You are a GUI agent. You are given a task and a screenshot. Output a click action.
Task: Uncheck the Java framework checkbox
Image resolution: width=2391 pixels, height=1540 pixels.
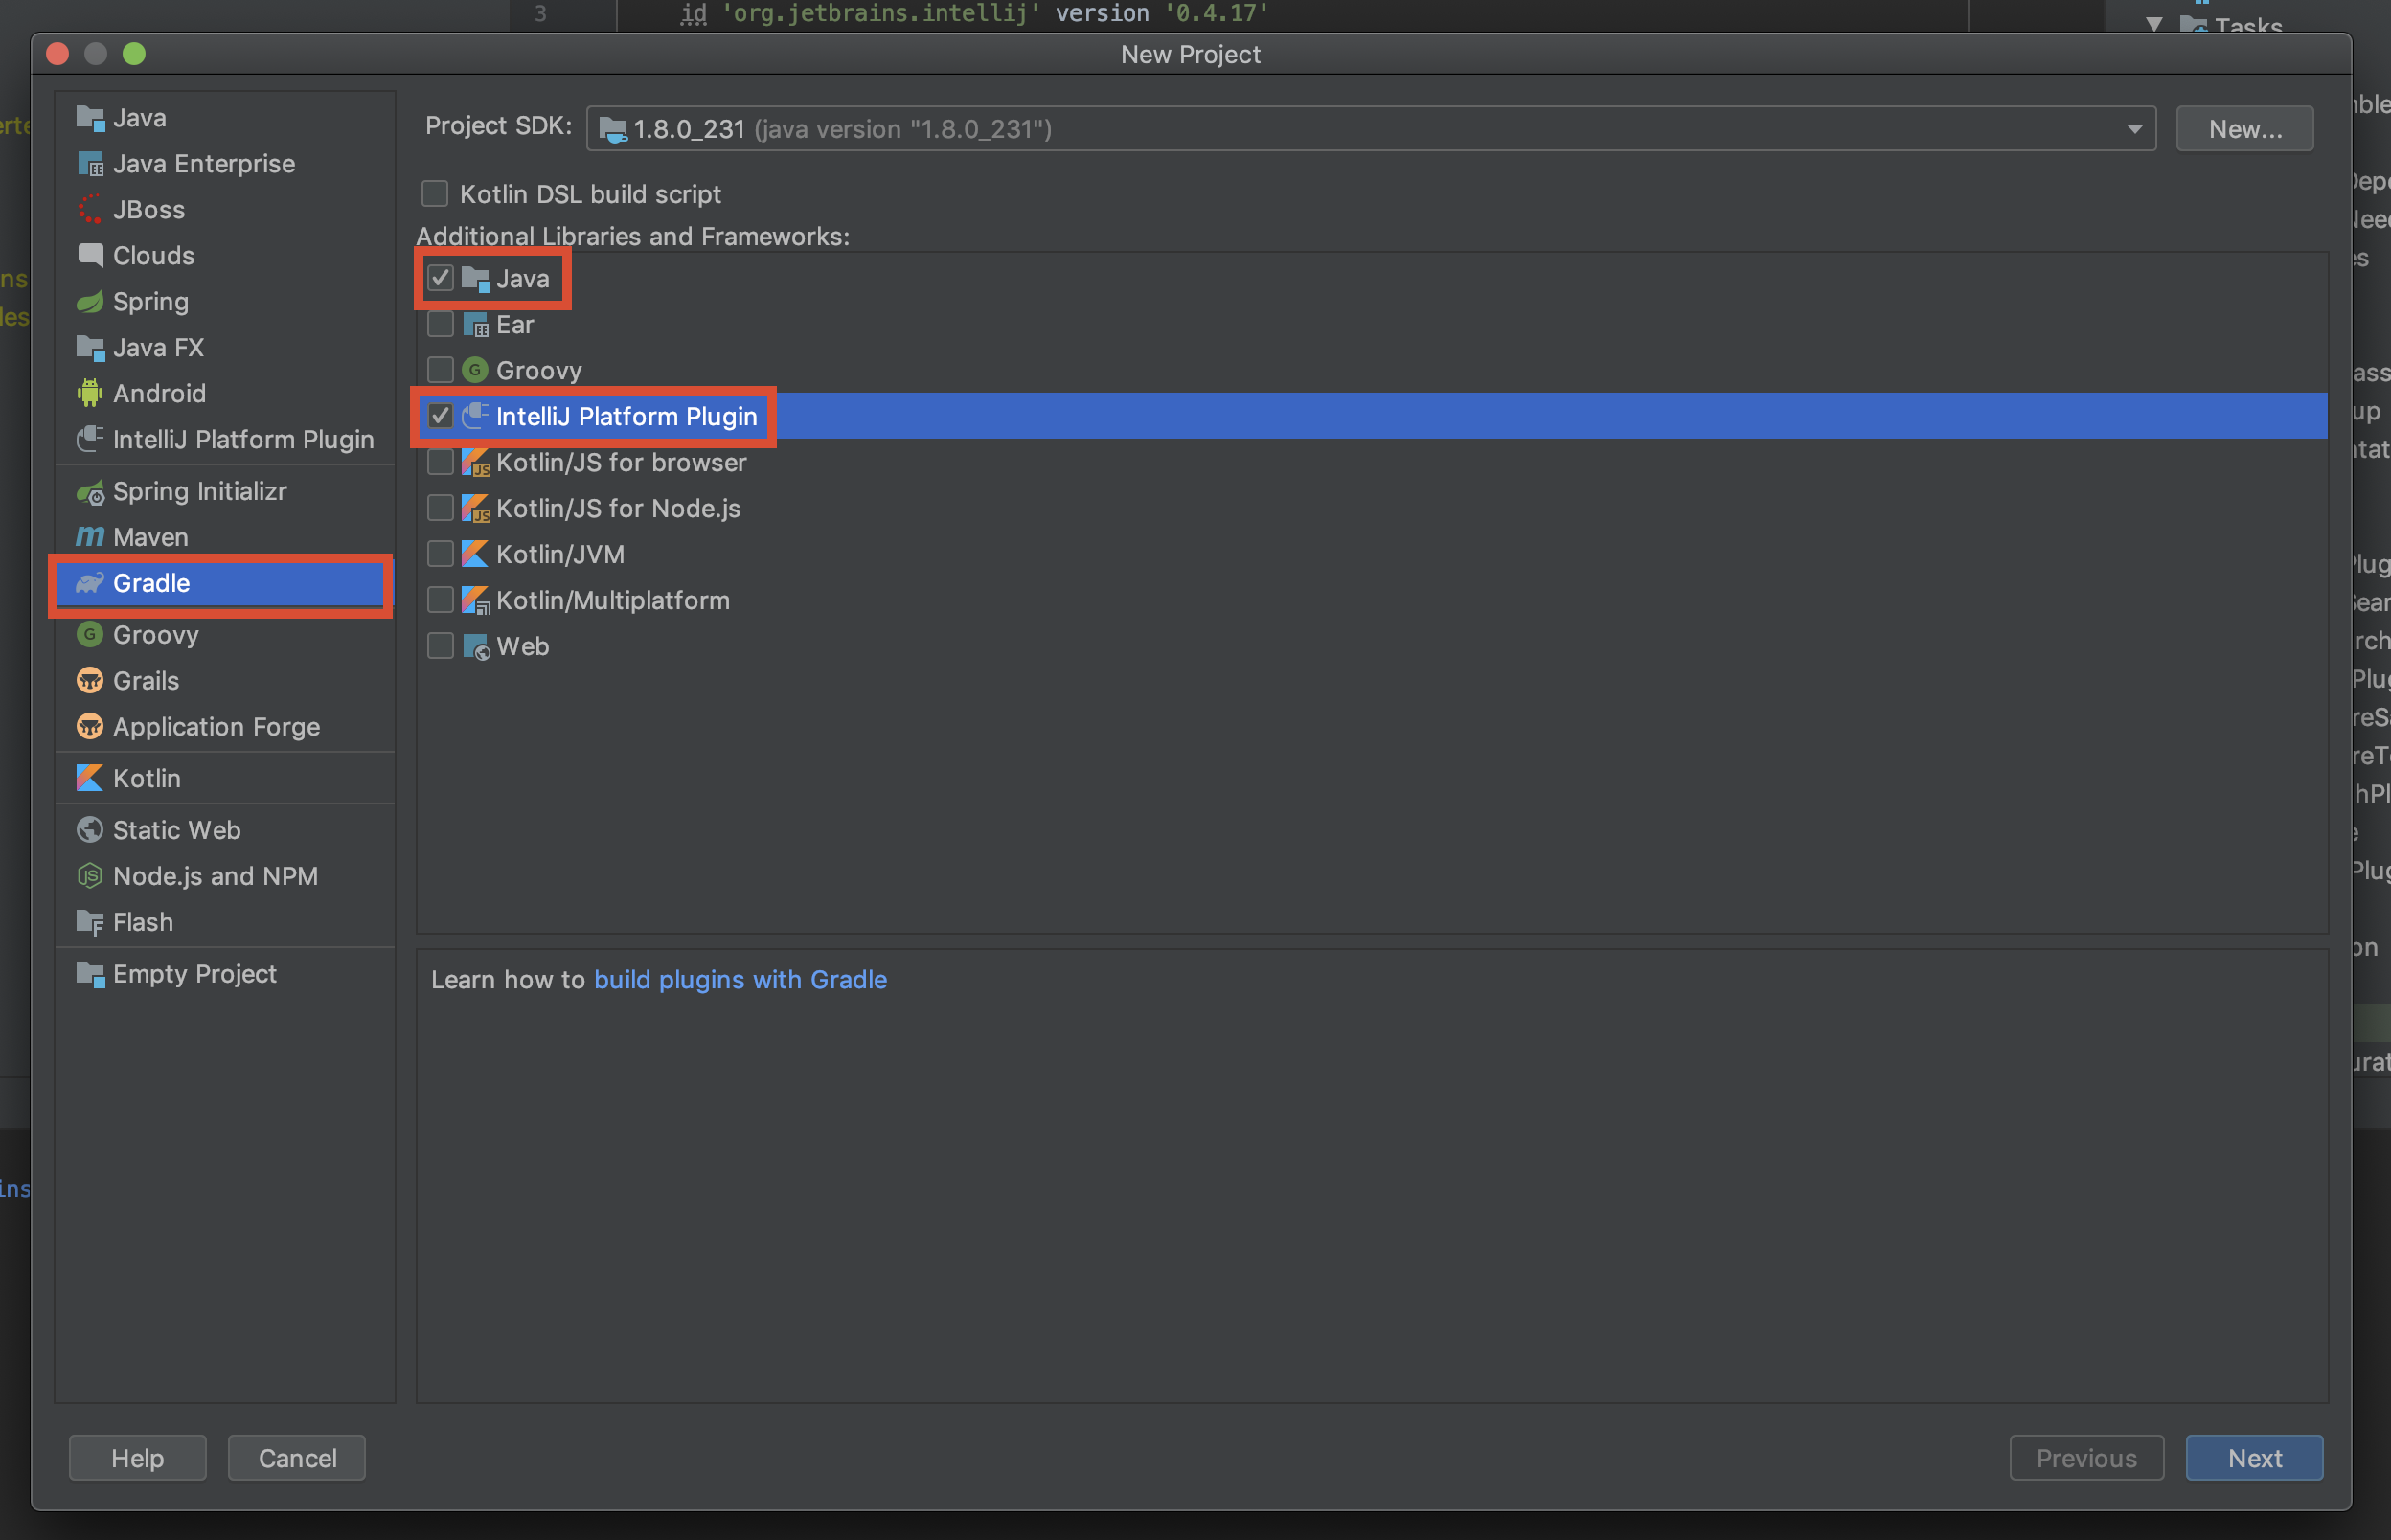440,278
